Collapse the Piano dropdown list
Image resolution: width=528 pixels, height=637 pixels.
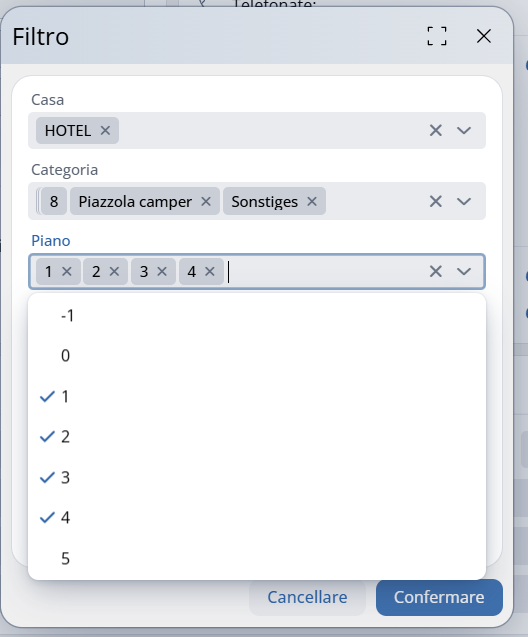[464, 271]
